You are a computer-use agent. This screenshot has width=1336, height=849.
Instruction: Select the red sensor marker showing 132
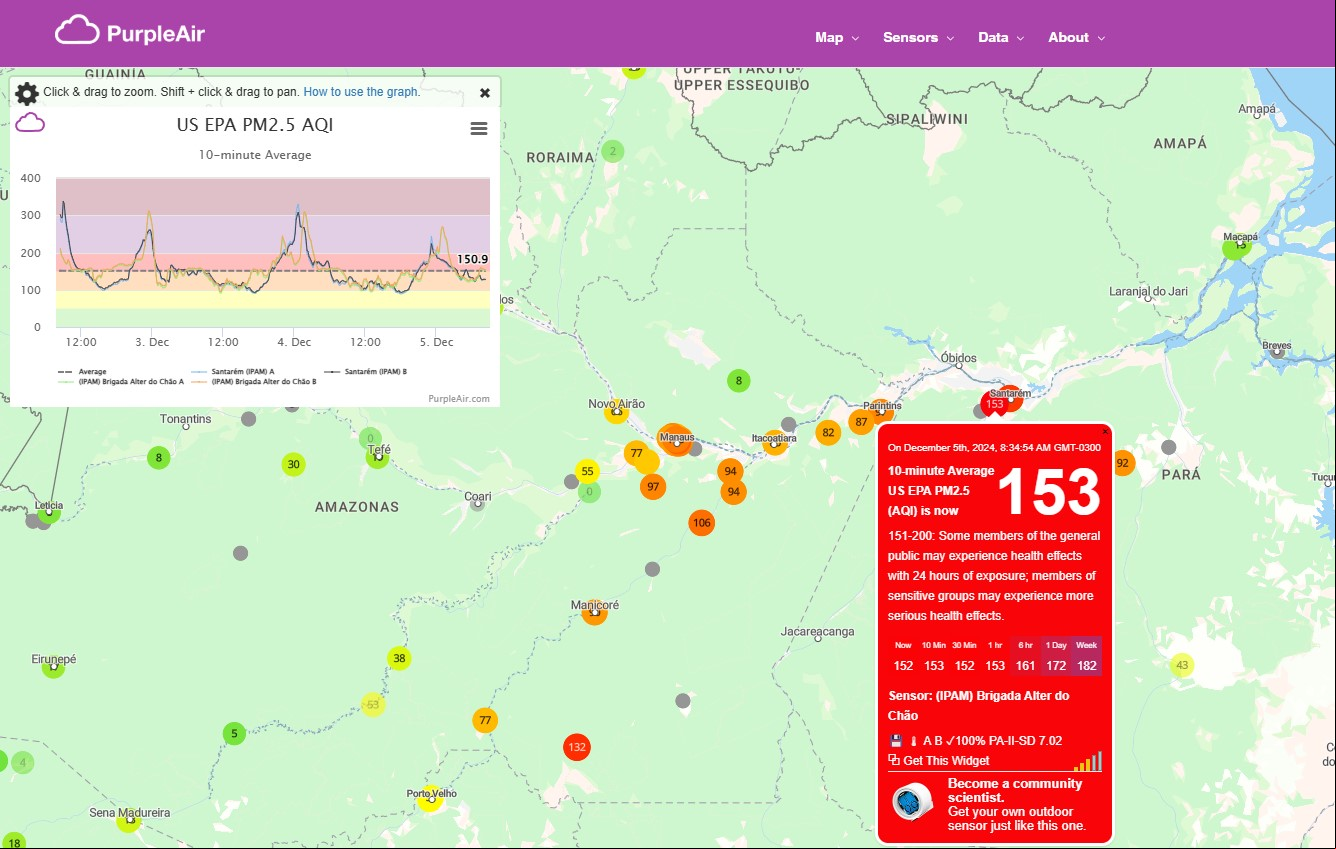point(576,747)
